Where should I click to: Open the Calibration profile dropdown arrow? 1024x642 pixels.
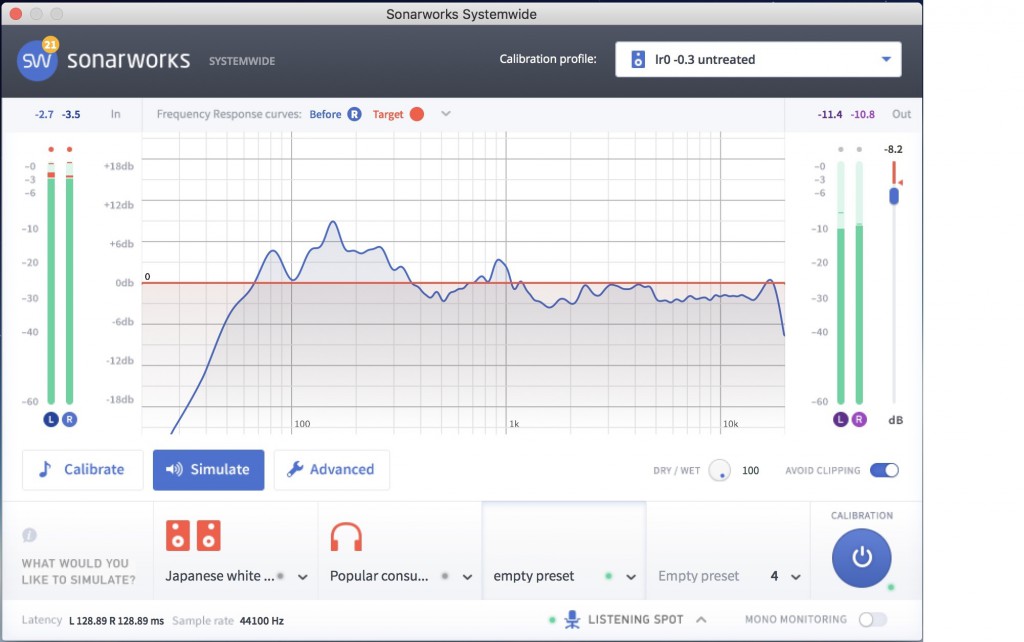point(886,59)
